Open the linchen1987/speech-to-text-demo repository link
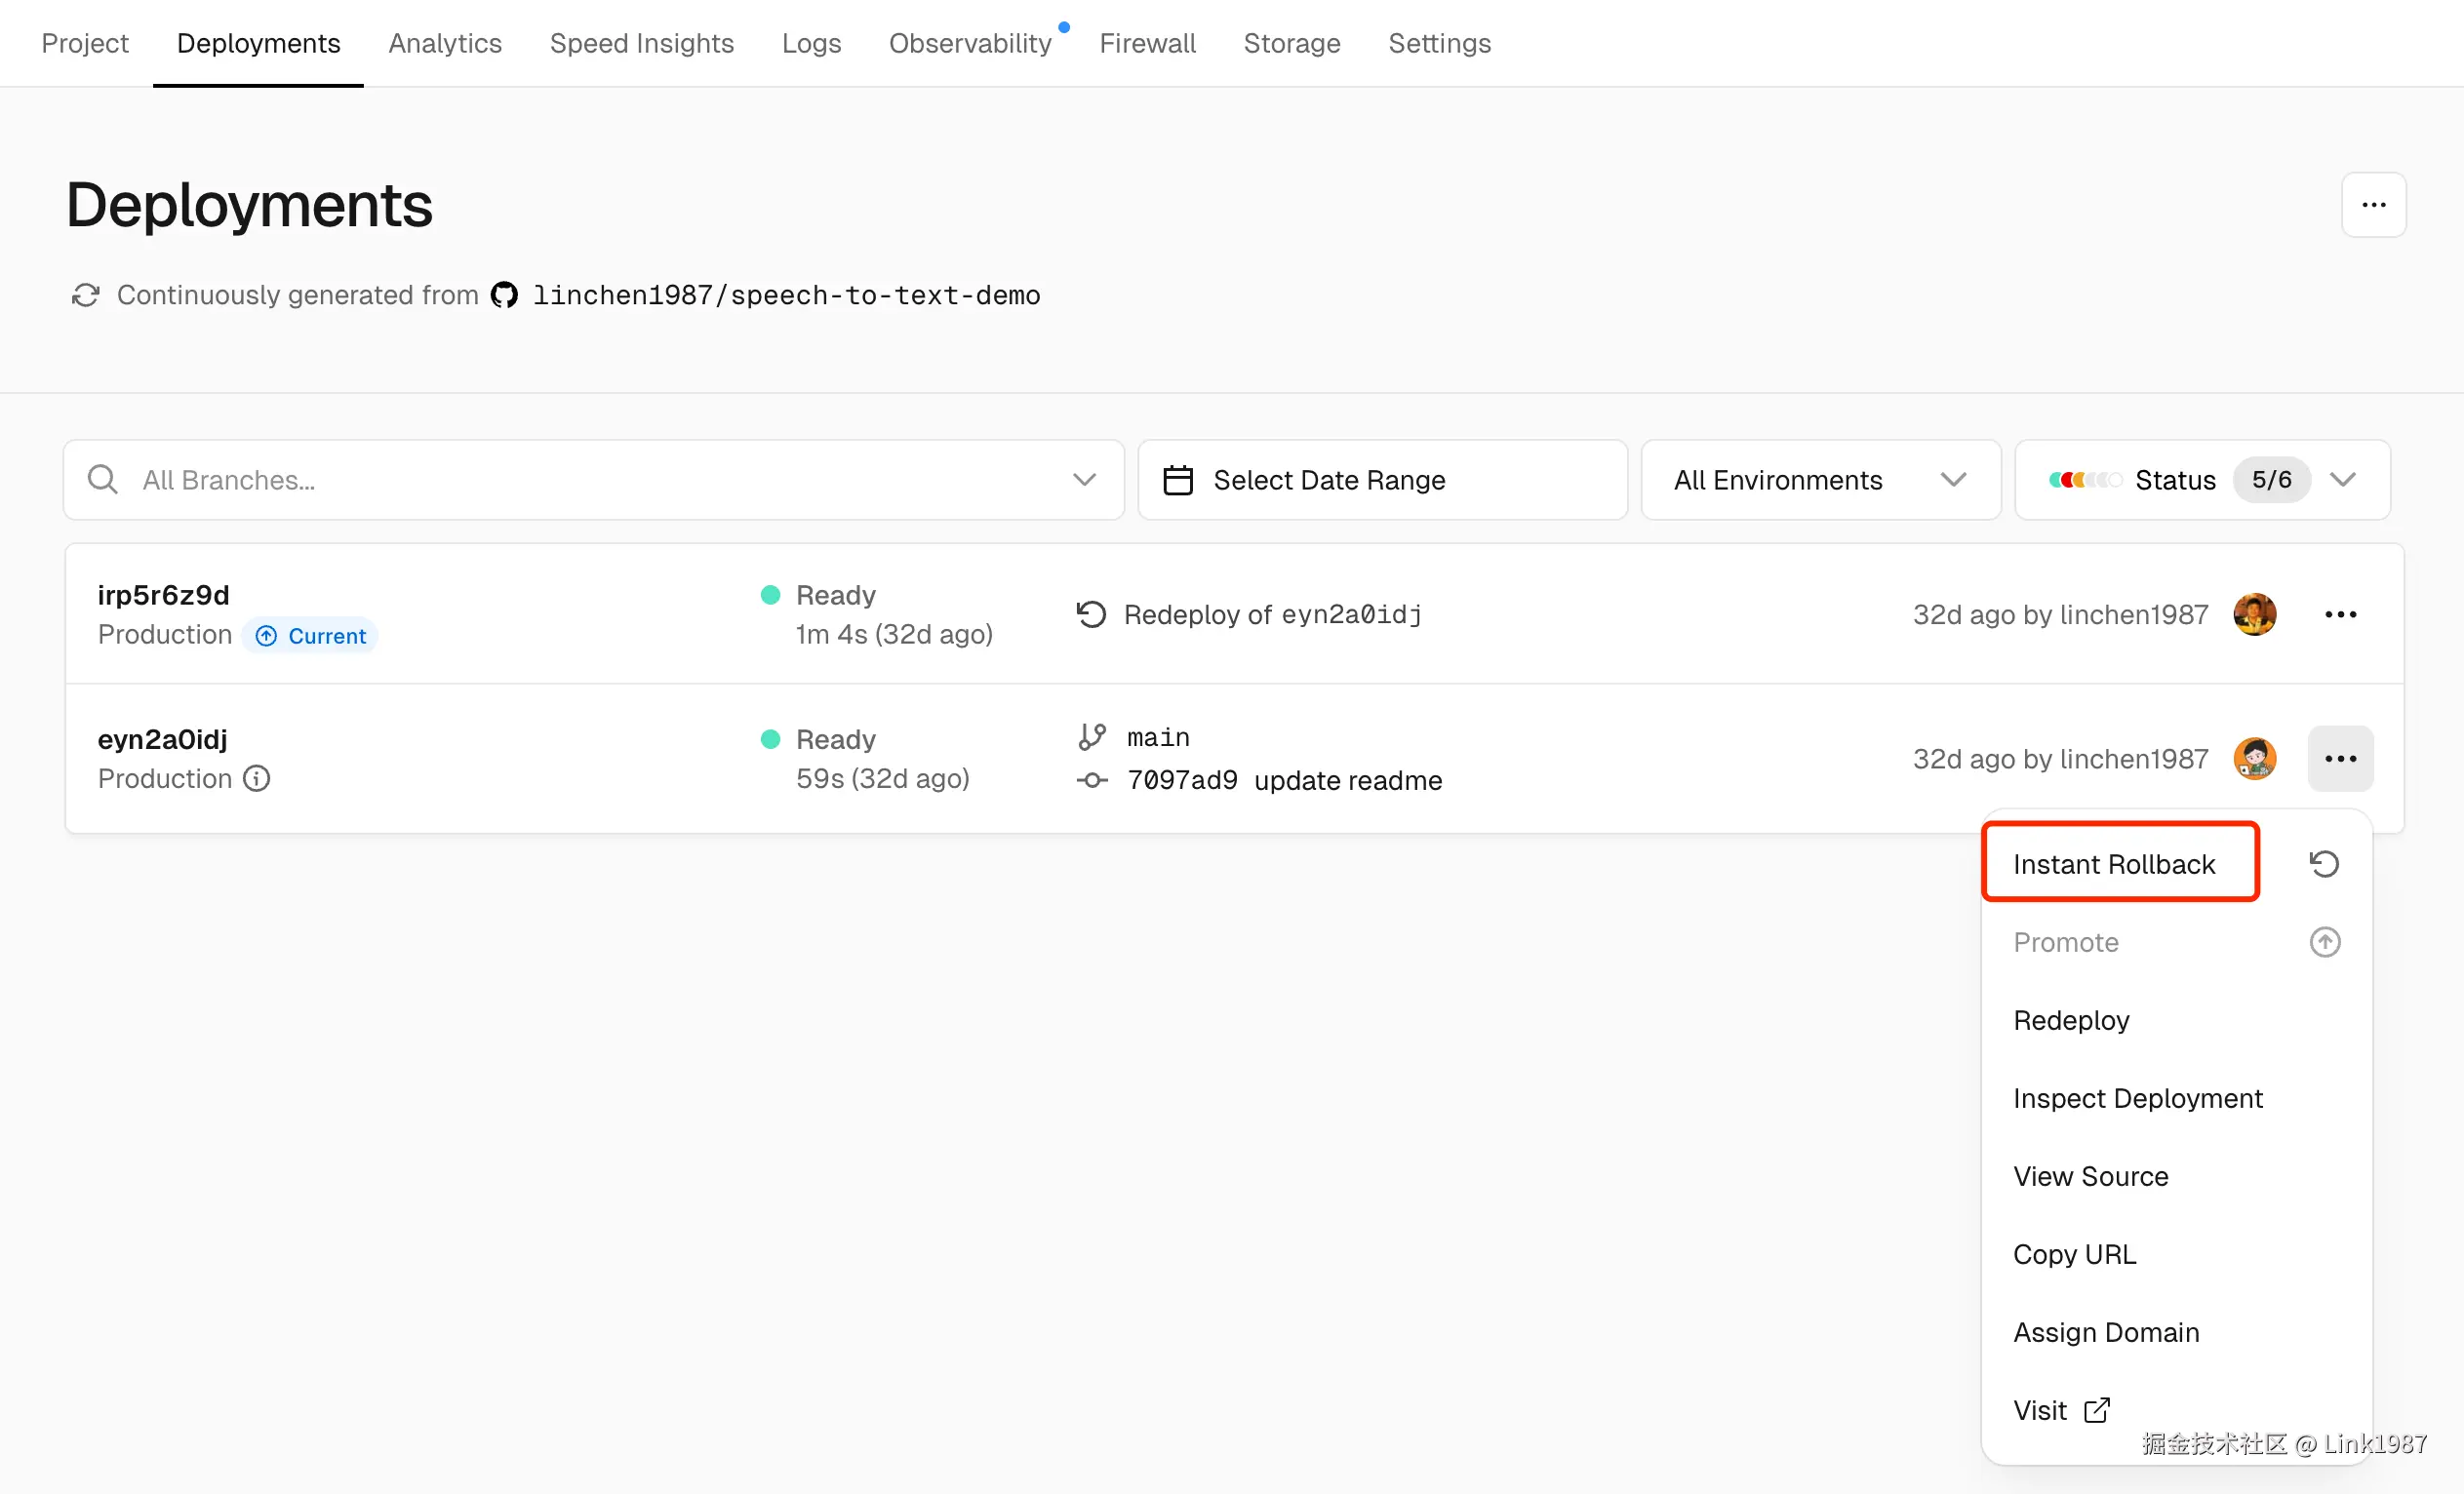Image resolution: width=2464 pixels, height=1494 pixels. tap(786, 295)
